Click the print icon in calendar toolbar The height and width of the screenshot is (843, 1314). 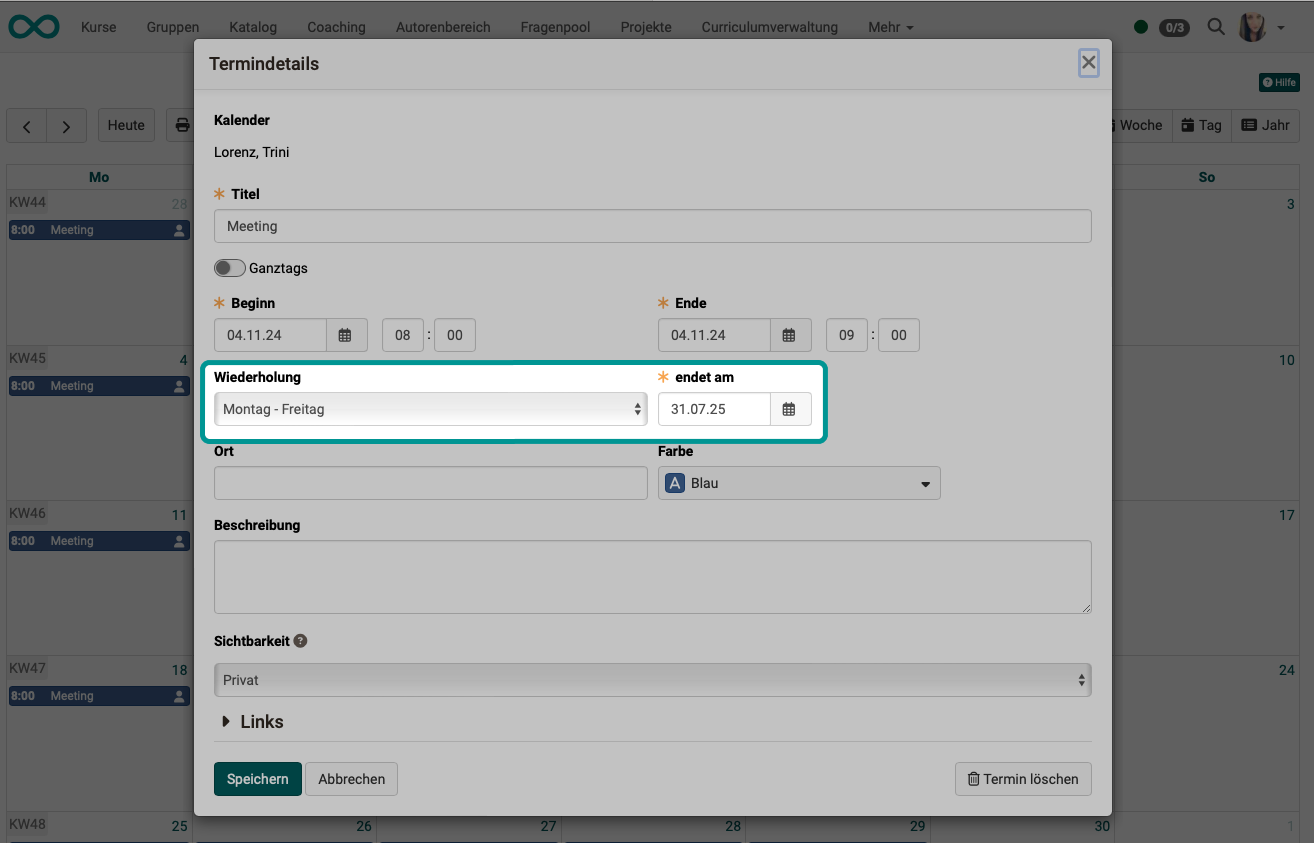181,126
